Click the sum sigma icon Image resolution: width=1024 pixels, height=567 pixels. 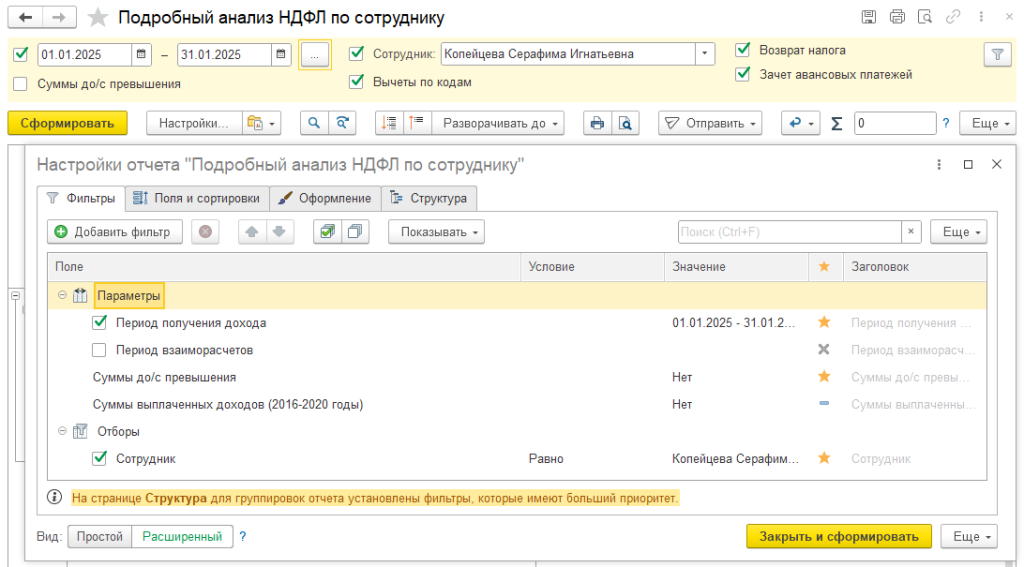coord(837,123)
